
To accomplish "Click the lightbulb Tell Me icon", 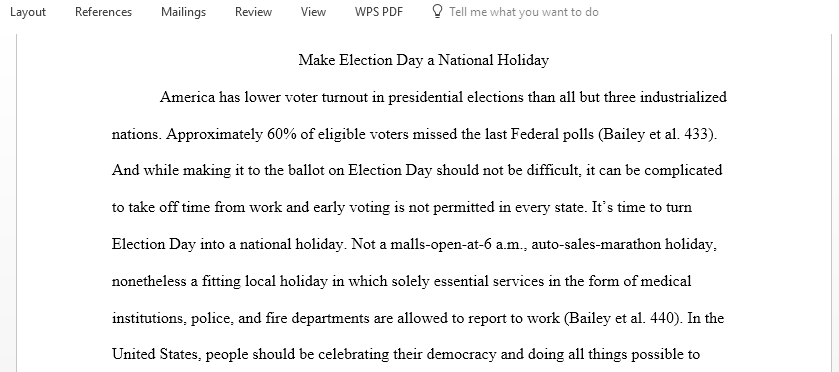I will (x=437, y=12).
